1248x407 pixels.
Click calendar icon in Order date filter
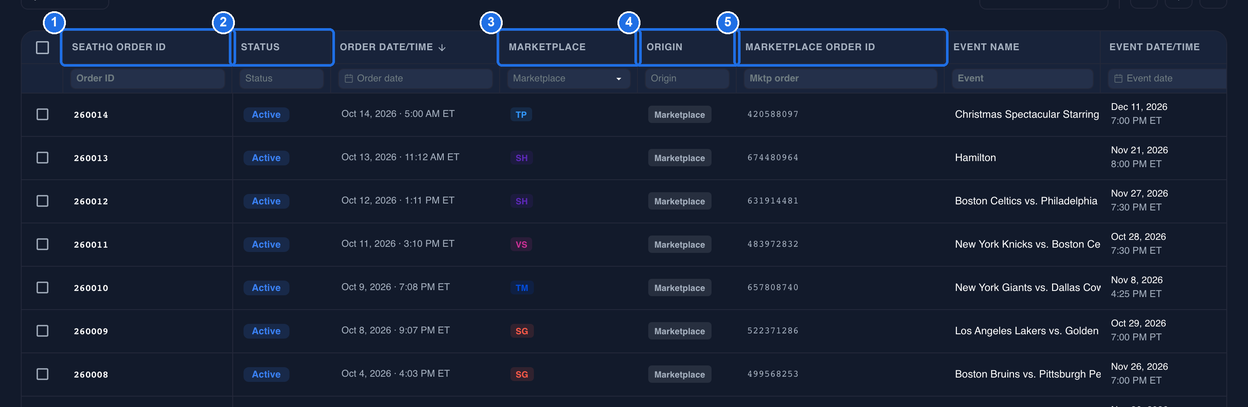point(349,78)
